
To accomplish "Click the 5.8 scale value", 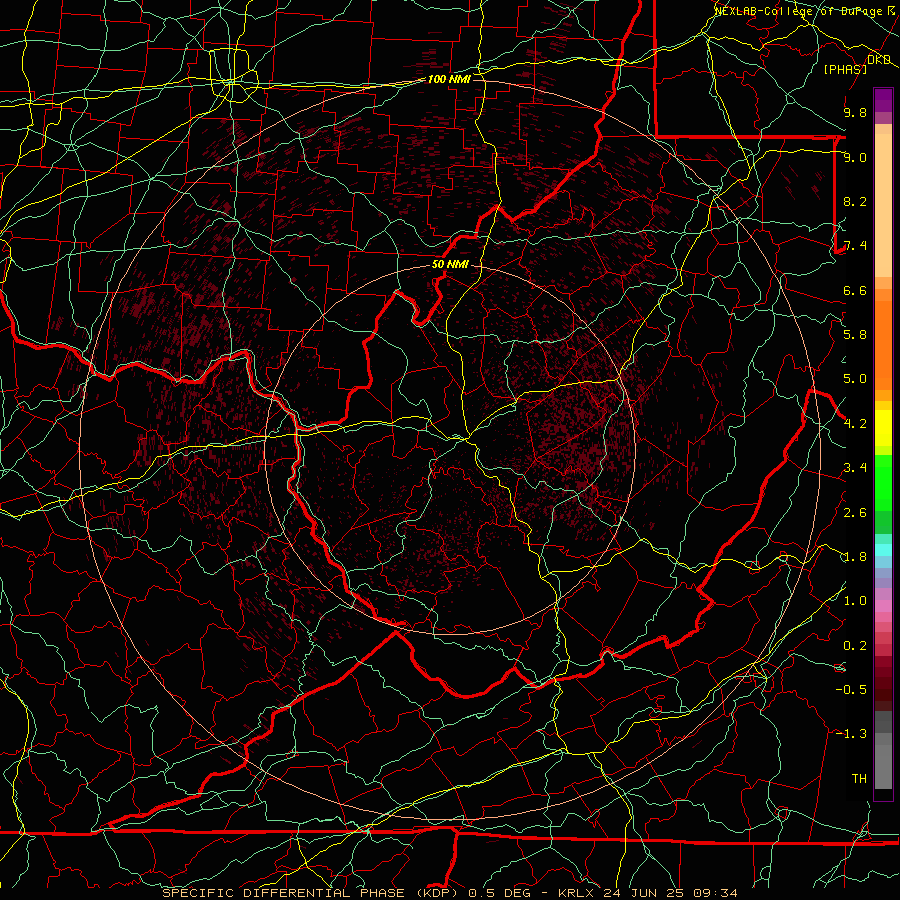I will coord(855,335).
